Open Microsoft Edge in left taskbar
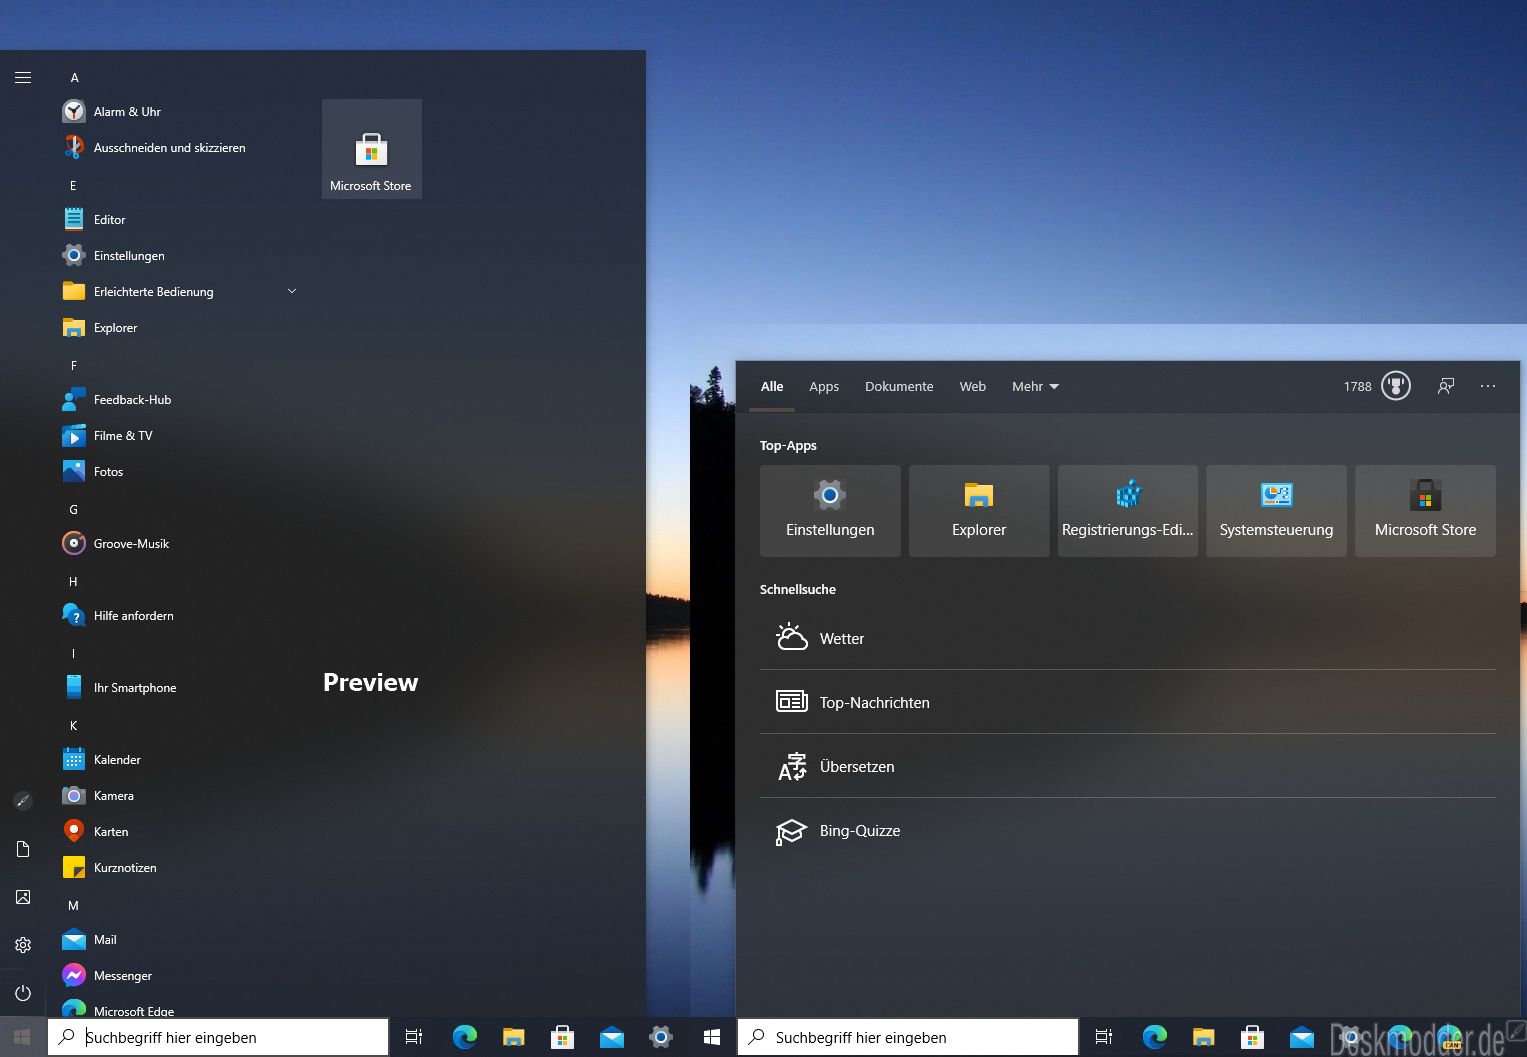 click(x=465, y=1037)
